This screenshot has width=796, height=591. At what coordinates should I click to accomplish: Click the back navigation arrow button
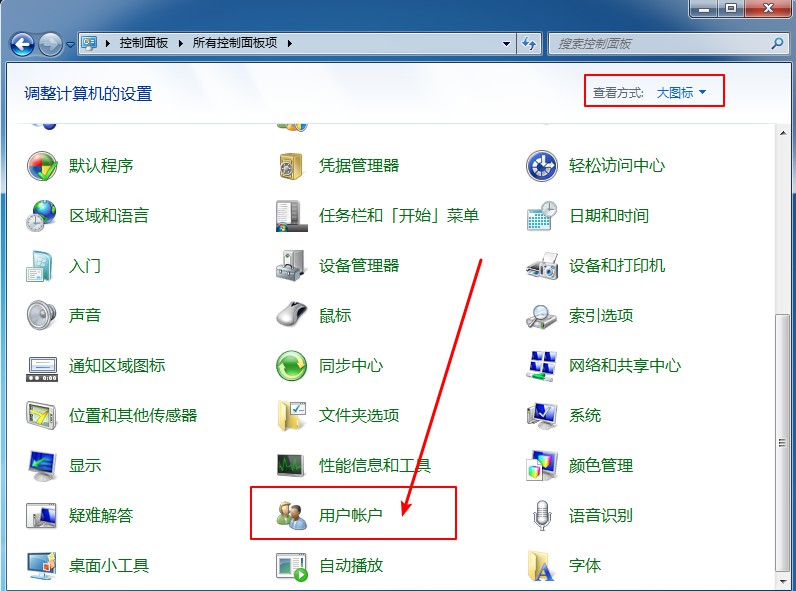coord(23,44)
